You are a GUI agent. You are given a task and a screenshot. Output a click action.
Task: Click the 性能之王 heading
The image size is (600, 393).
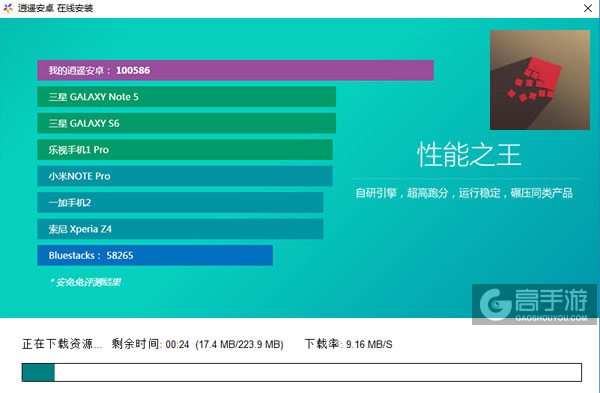point(469,155)
